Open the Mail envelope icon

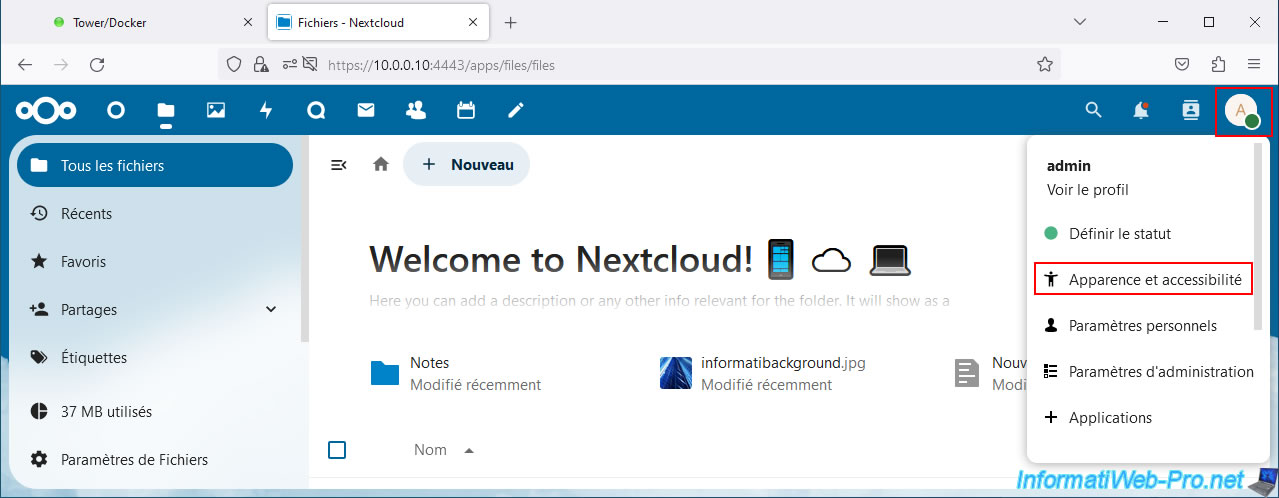tap(366, 111)
